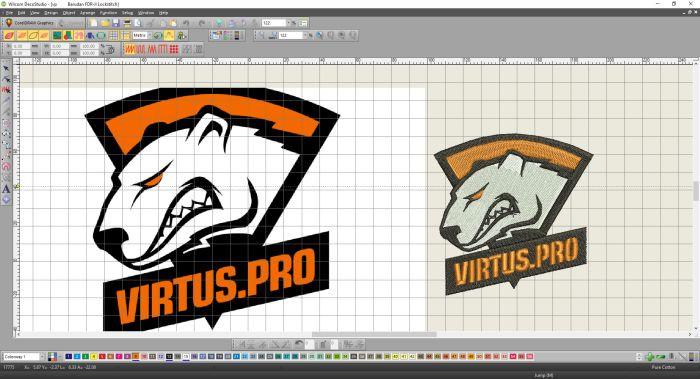Click the Print icon in toolbar
This screenshot has height=379, width=700.
click(x=127, y=23)
